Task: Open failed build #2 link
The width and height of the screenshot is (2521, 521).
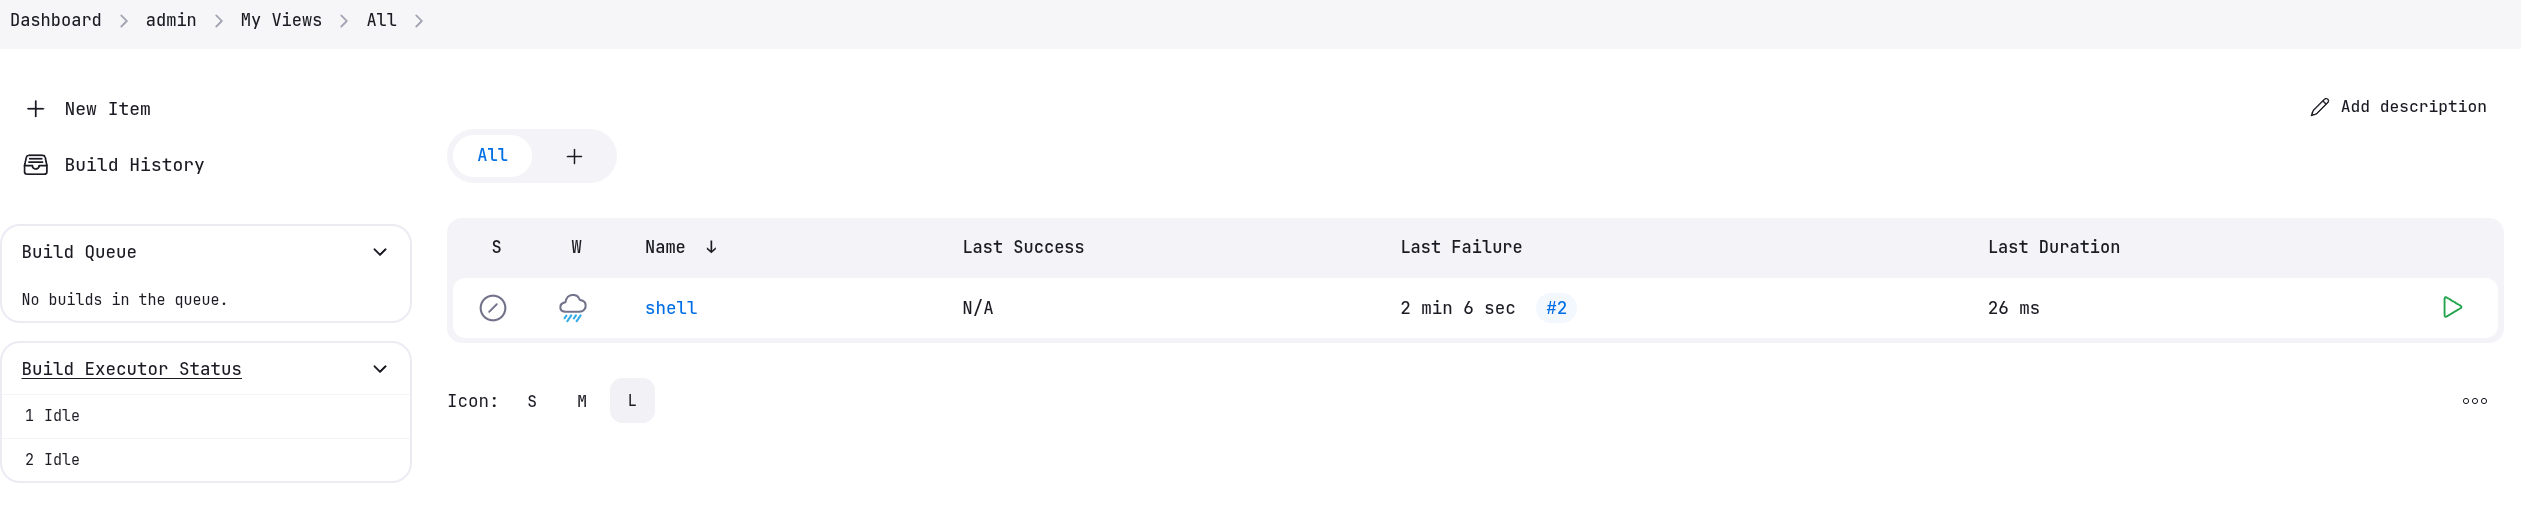Action: click(x=1556, y=308)
